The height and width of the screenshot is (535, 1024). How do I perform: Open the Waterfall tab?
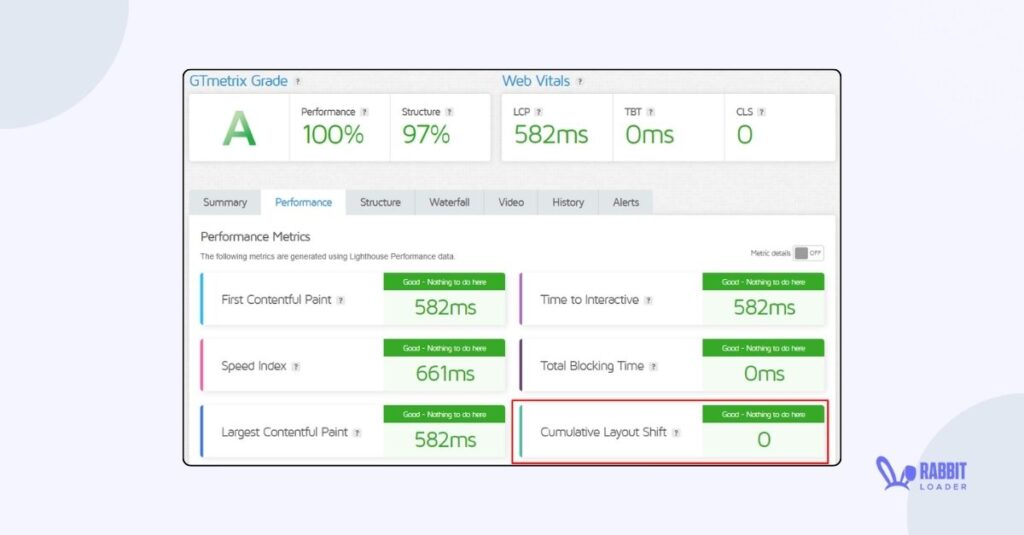point(449,203)
